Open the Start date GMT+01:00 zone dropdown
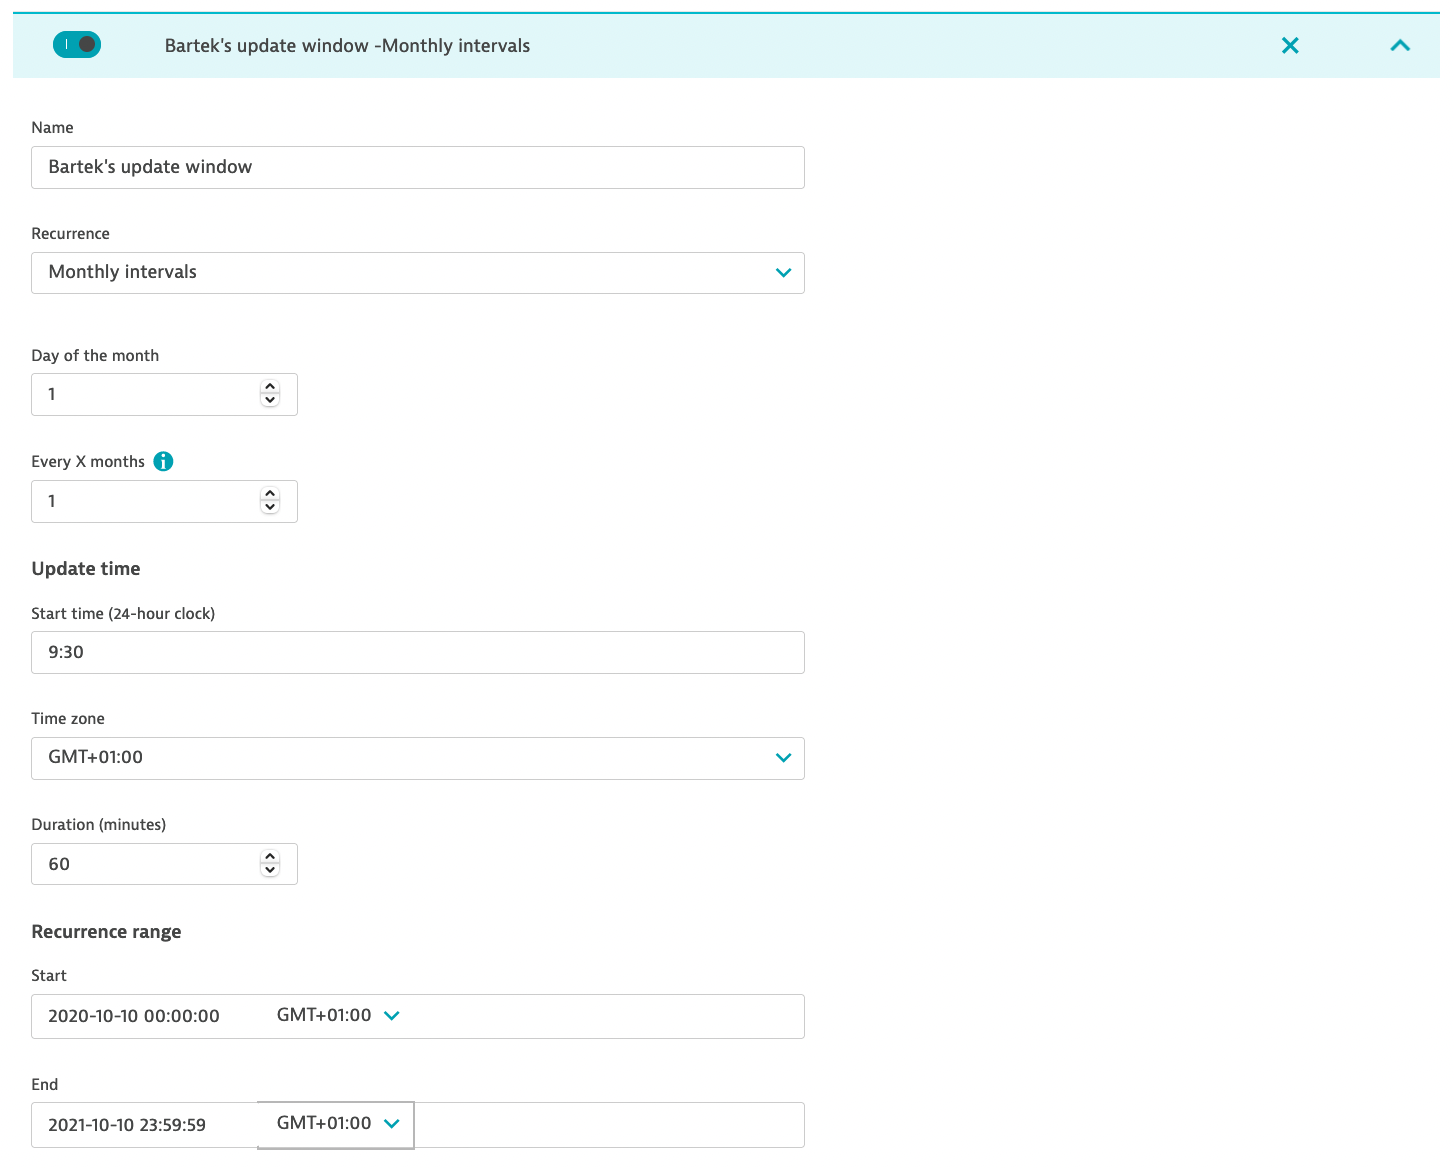Image resolution: width=1454 pixels, height=1168 pixels. (338, 1015)
